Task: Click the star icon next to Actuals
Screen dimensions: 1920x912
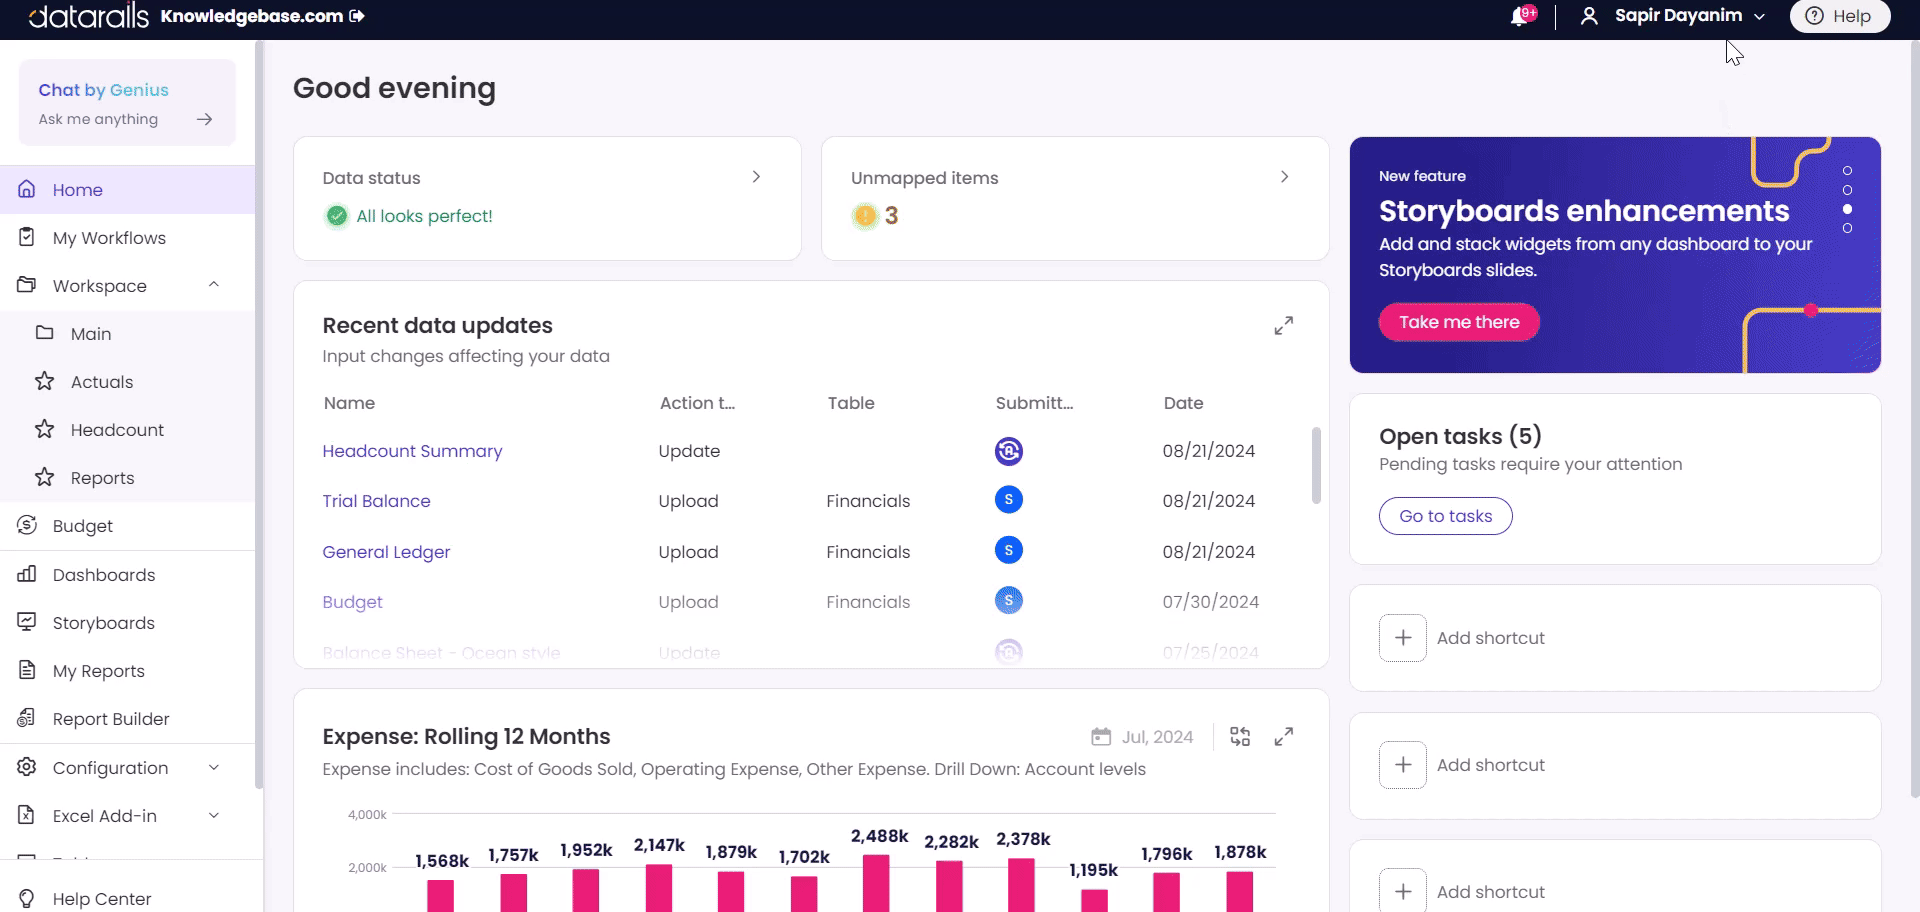Action: point(44,381)
